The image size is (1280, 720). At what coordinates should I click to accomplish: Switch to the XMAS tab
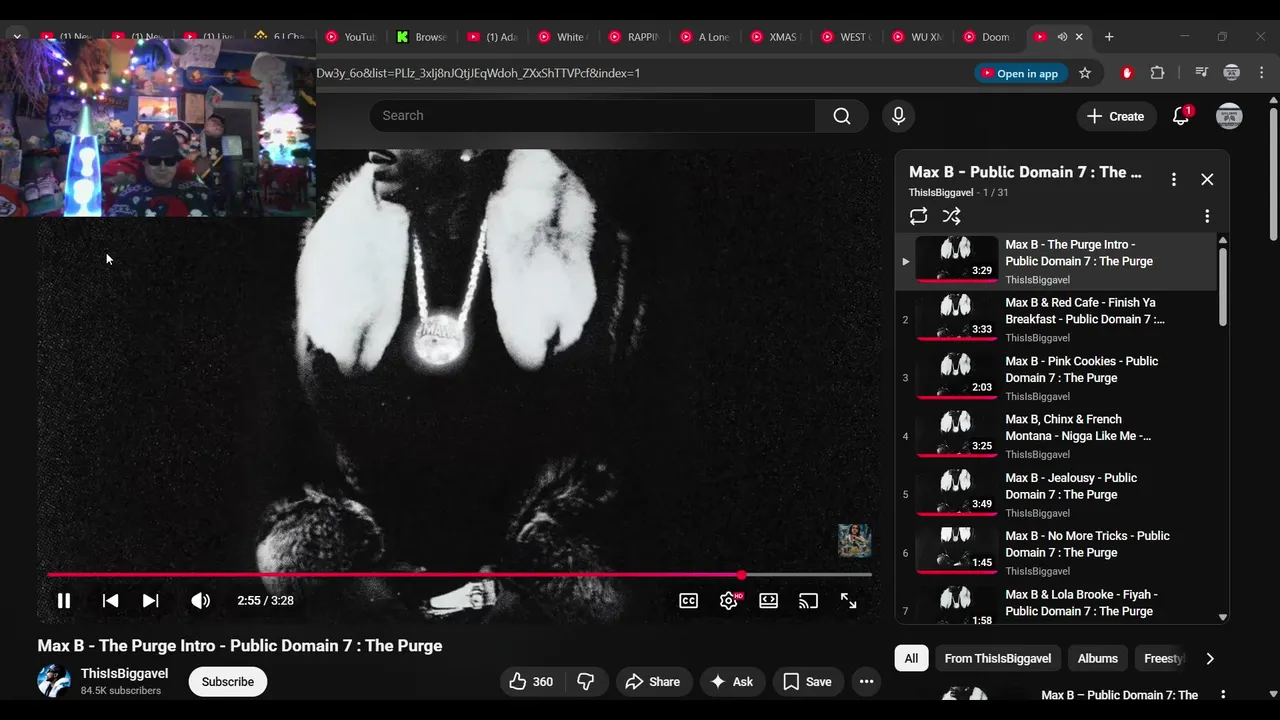click(x=774, y=37)
